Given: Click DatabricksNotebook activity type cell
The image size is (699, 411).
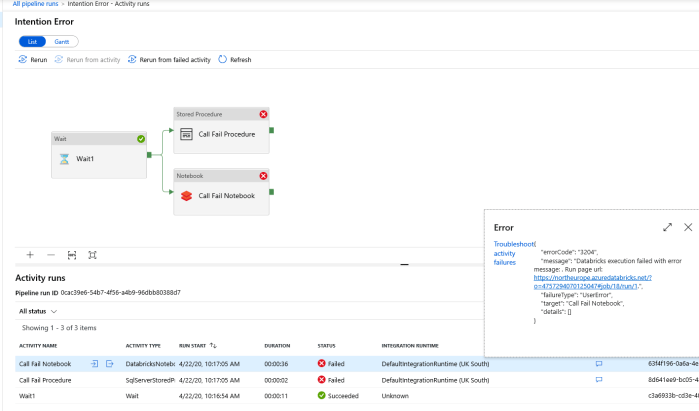Looking at the screenshot, I should [x=150, y=364].
